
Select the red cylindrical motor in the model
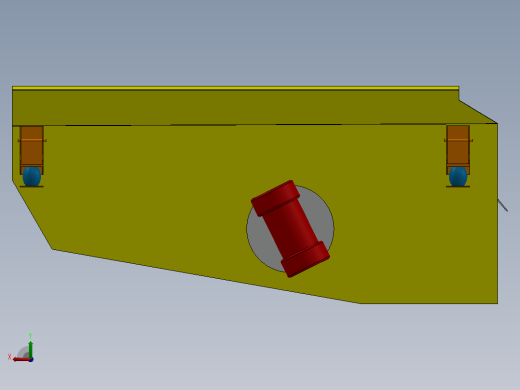coord(290,229)
